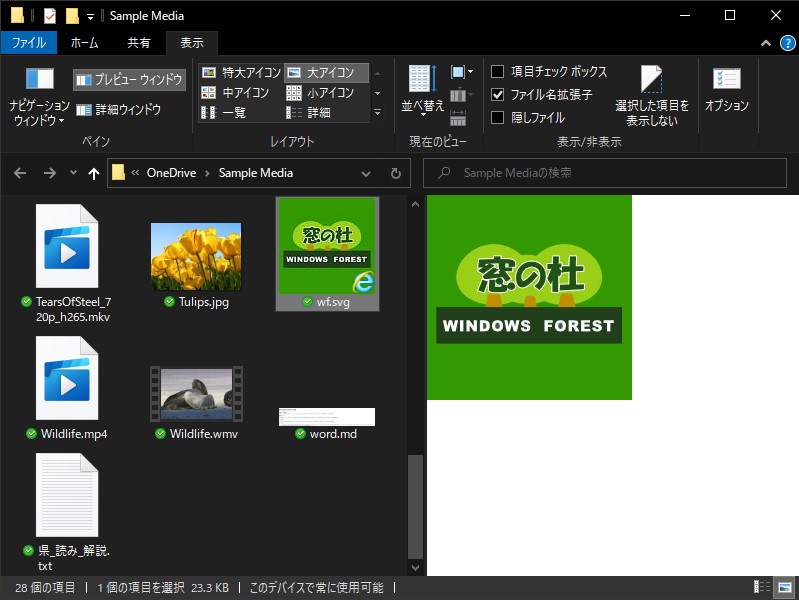Toggle the 詳細ウィンドウ pane

pyautogui.click(x=119, y=110)
